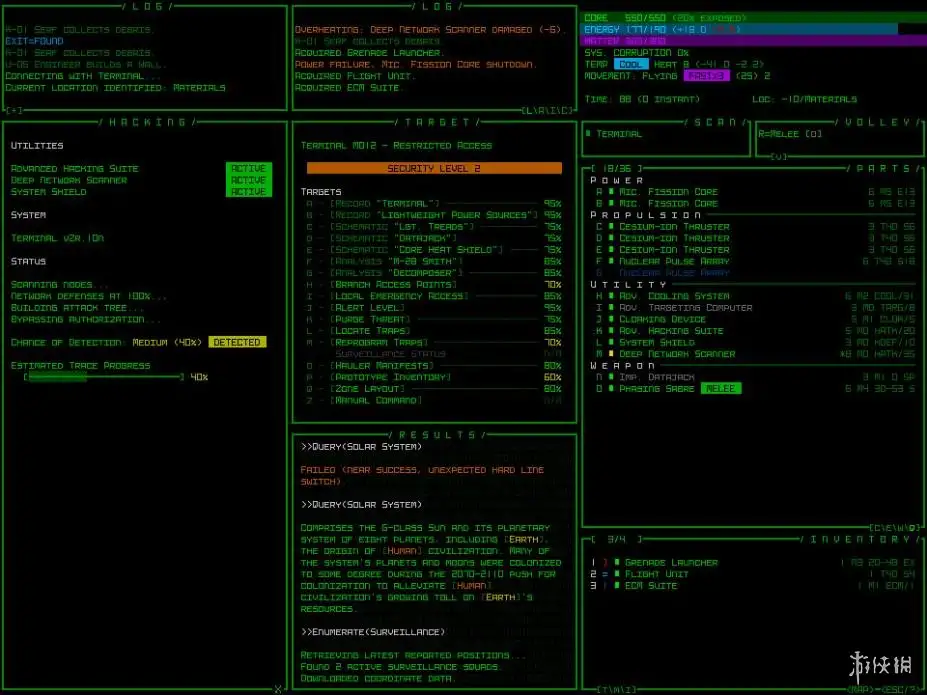Click integrity square of Phasing Sabre
This screenshot has width=927, height=695.
coord(611,389)
